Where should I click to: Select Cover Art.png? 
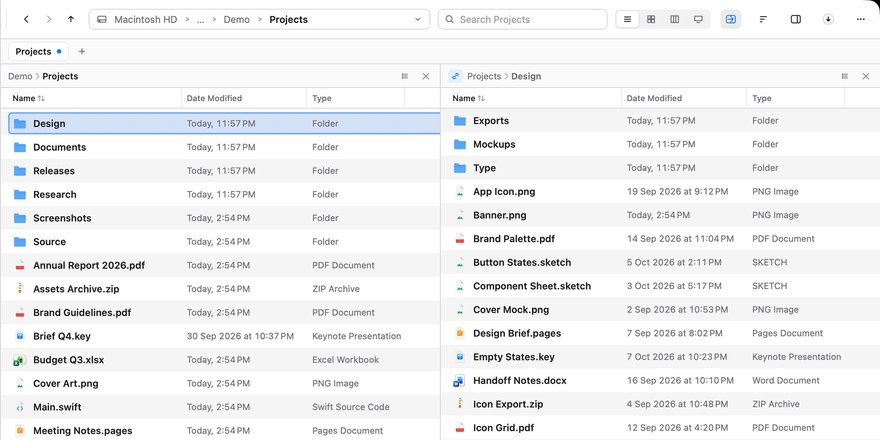click(220, 383)
